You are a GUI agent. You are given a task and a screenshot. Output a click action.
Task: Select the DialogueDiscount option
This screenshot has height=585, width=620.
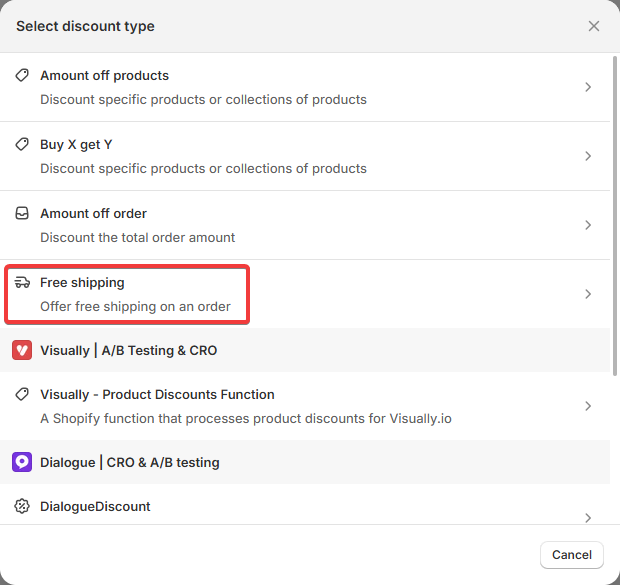click(x=305, y=505)
